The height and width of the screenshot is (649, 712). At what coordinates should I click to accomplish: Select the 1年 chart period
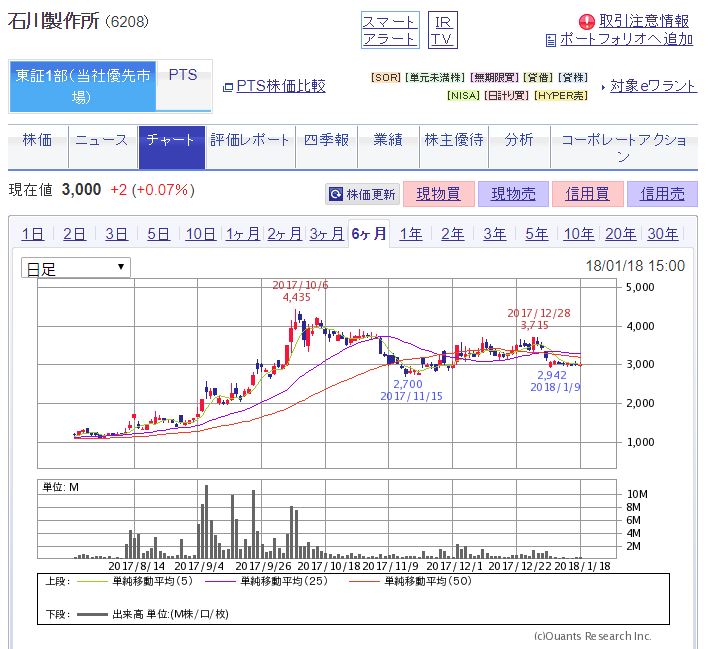coord(410,234)
